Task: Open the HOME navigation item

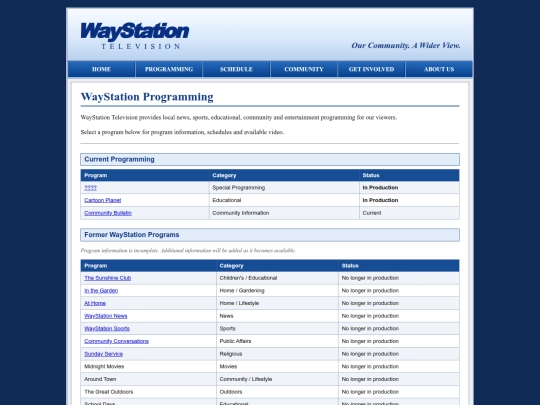Action: click(101, 69)
